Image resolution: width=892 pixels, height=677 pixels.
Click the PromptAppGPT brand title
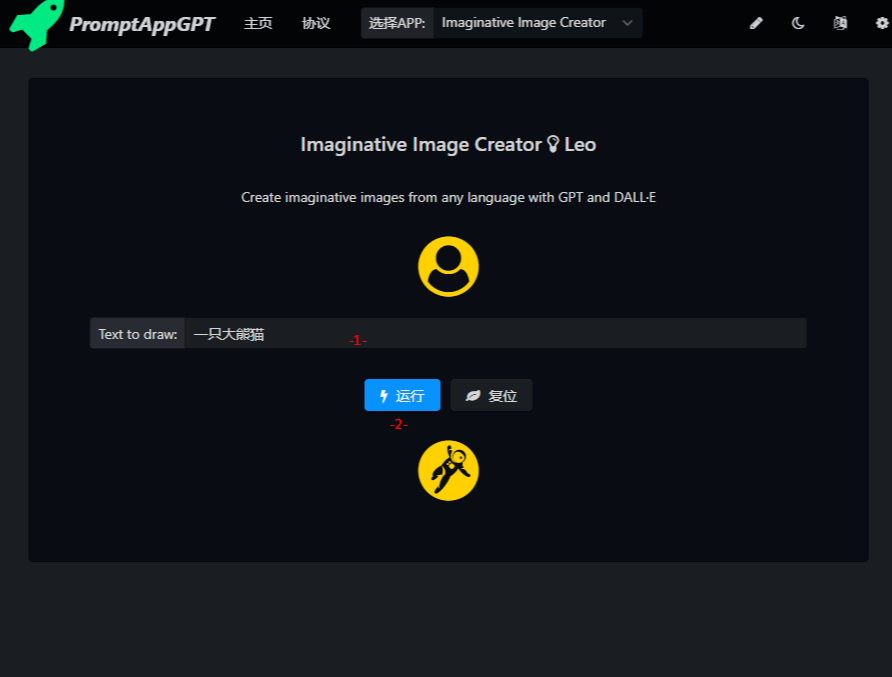click(142, 24)
